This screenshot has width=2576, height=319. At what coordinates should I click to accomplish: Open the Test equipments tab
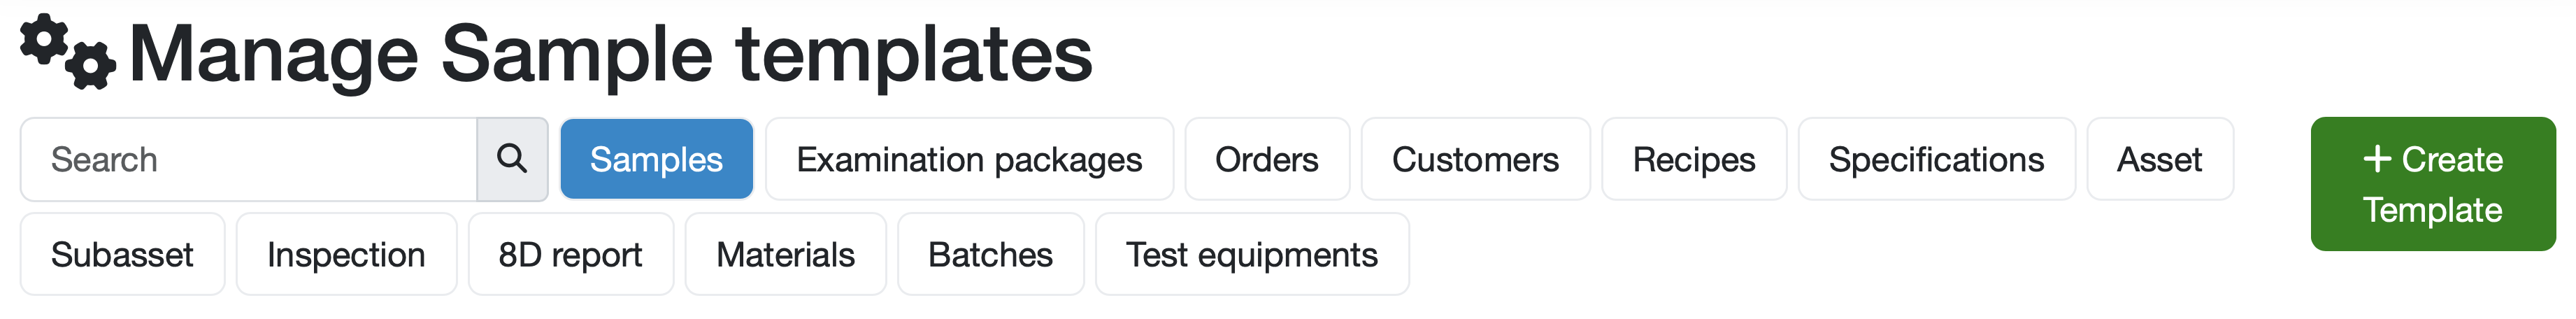click(x=1251, y=254)
